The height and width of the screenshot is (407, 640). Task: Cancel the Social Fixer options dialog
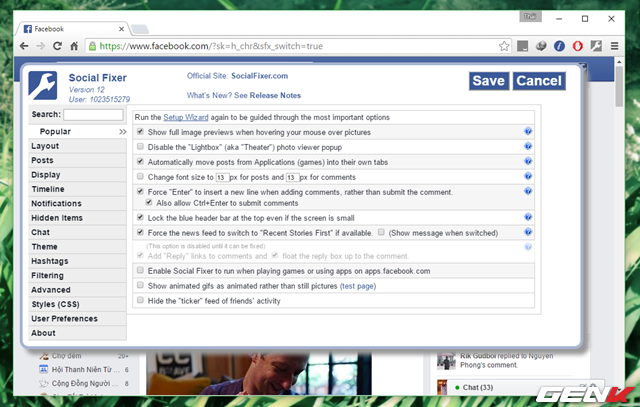point(539,81)
